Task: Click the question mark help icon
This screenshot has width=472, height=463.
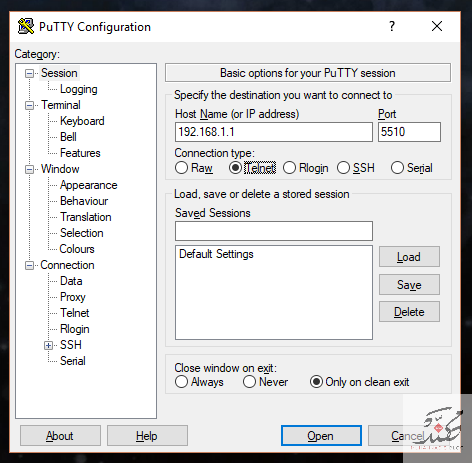Action: point(392,26)
